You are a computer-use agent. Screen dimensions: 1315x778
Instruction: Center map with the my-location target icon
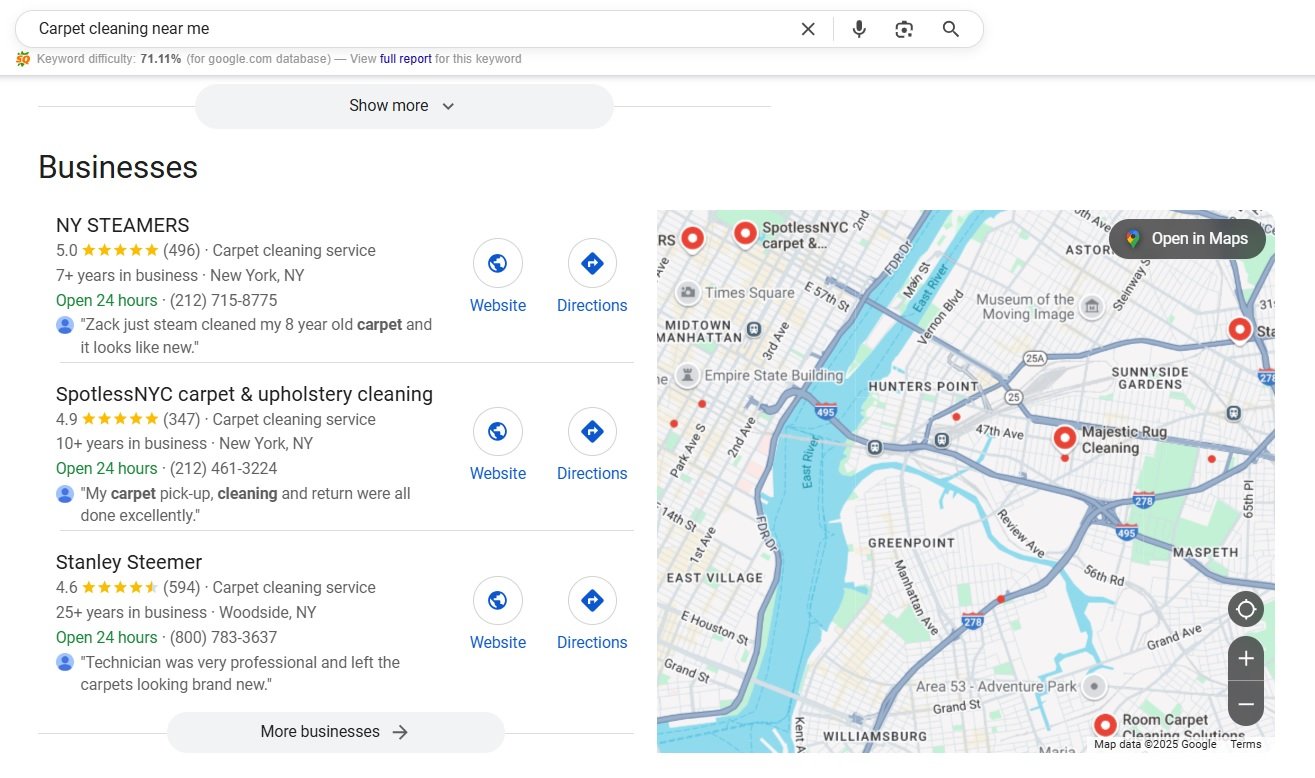tap(1246, 609)
